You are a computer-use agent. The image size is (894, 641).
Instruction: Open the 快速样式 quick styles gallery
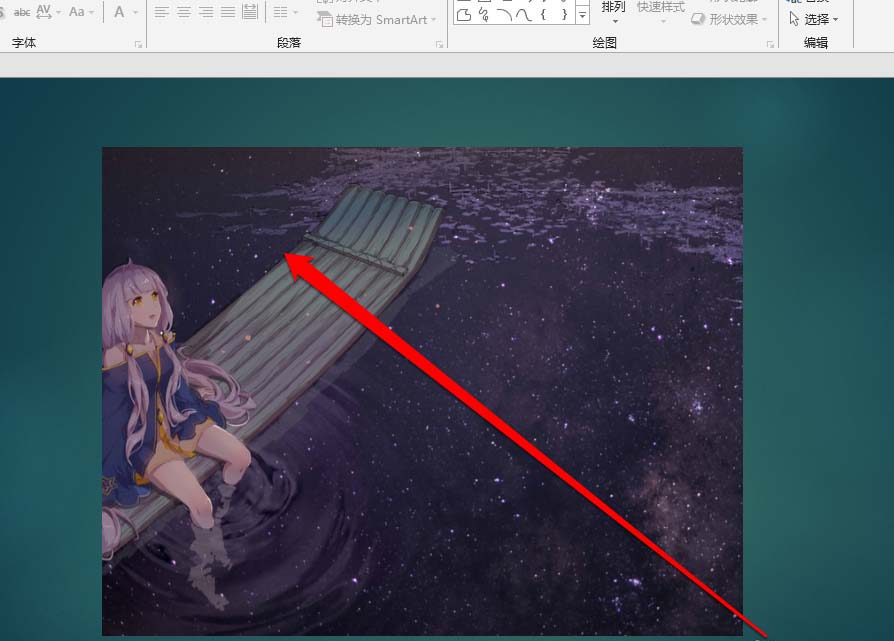click(661, 13)
